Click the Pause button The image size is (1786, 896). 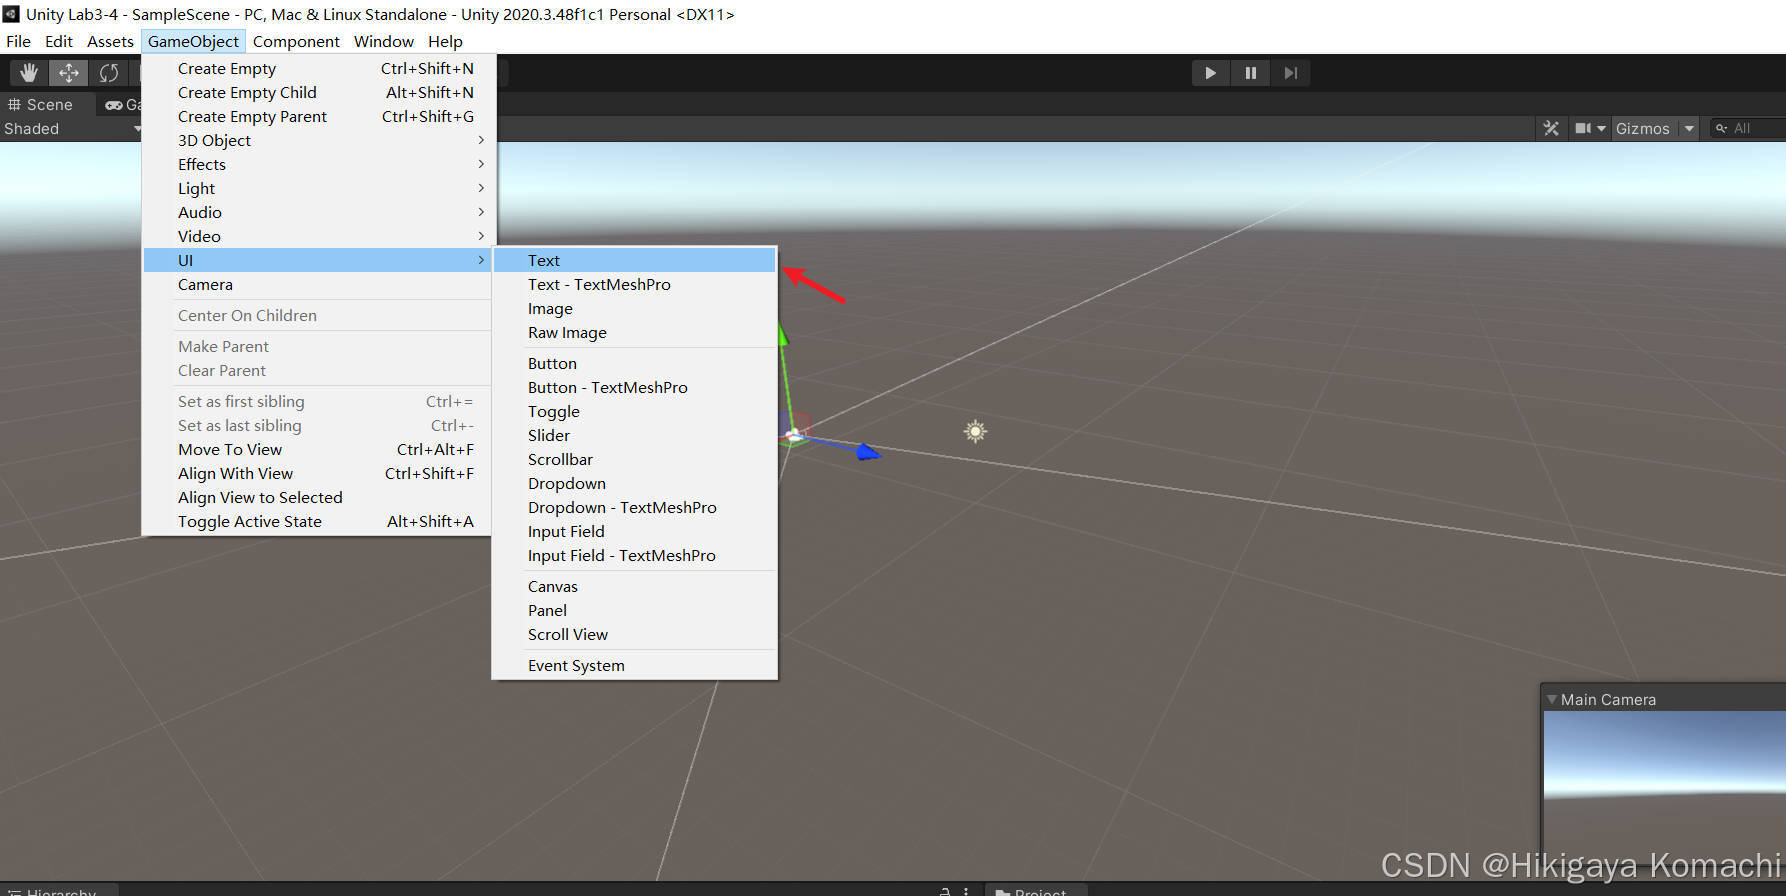[1251, 73]
